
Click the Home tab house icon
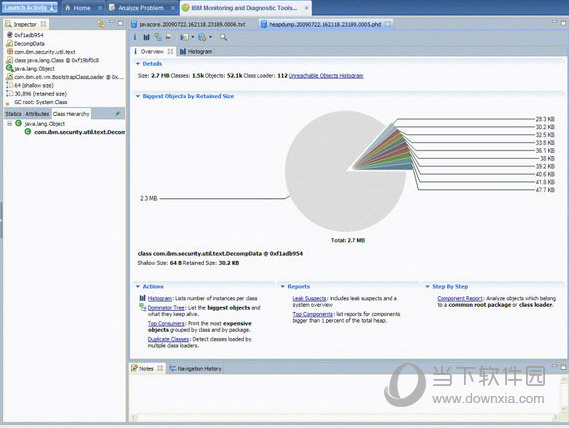click(67, 8)
